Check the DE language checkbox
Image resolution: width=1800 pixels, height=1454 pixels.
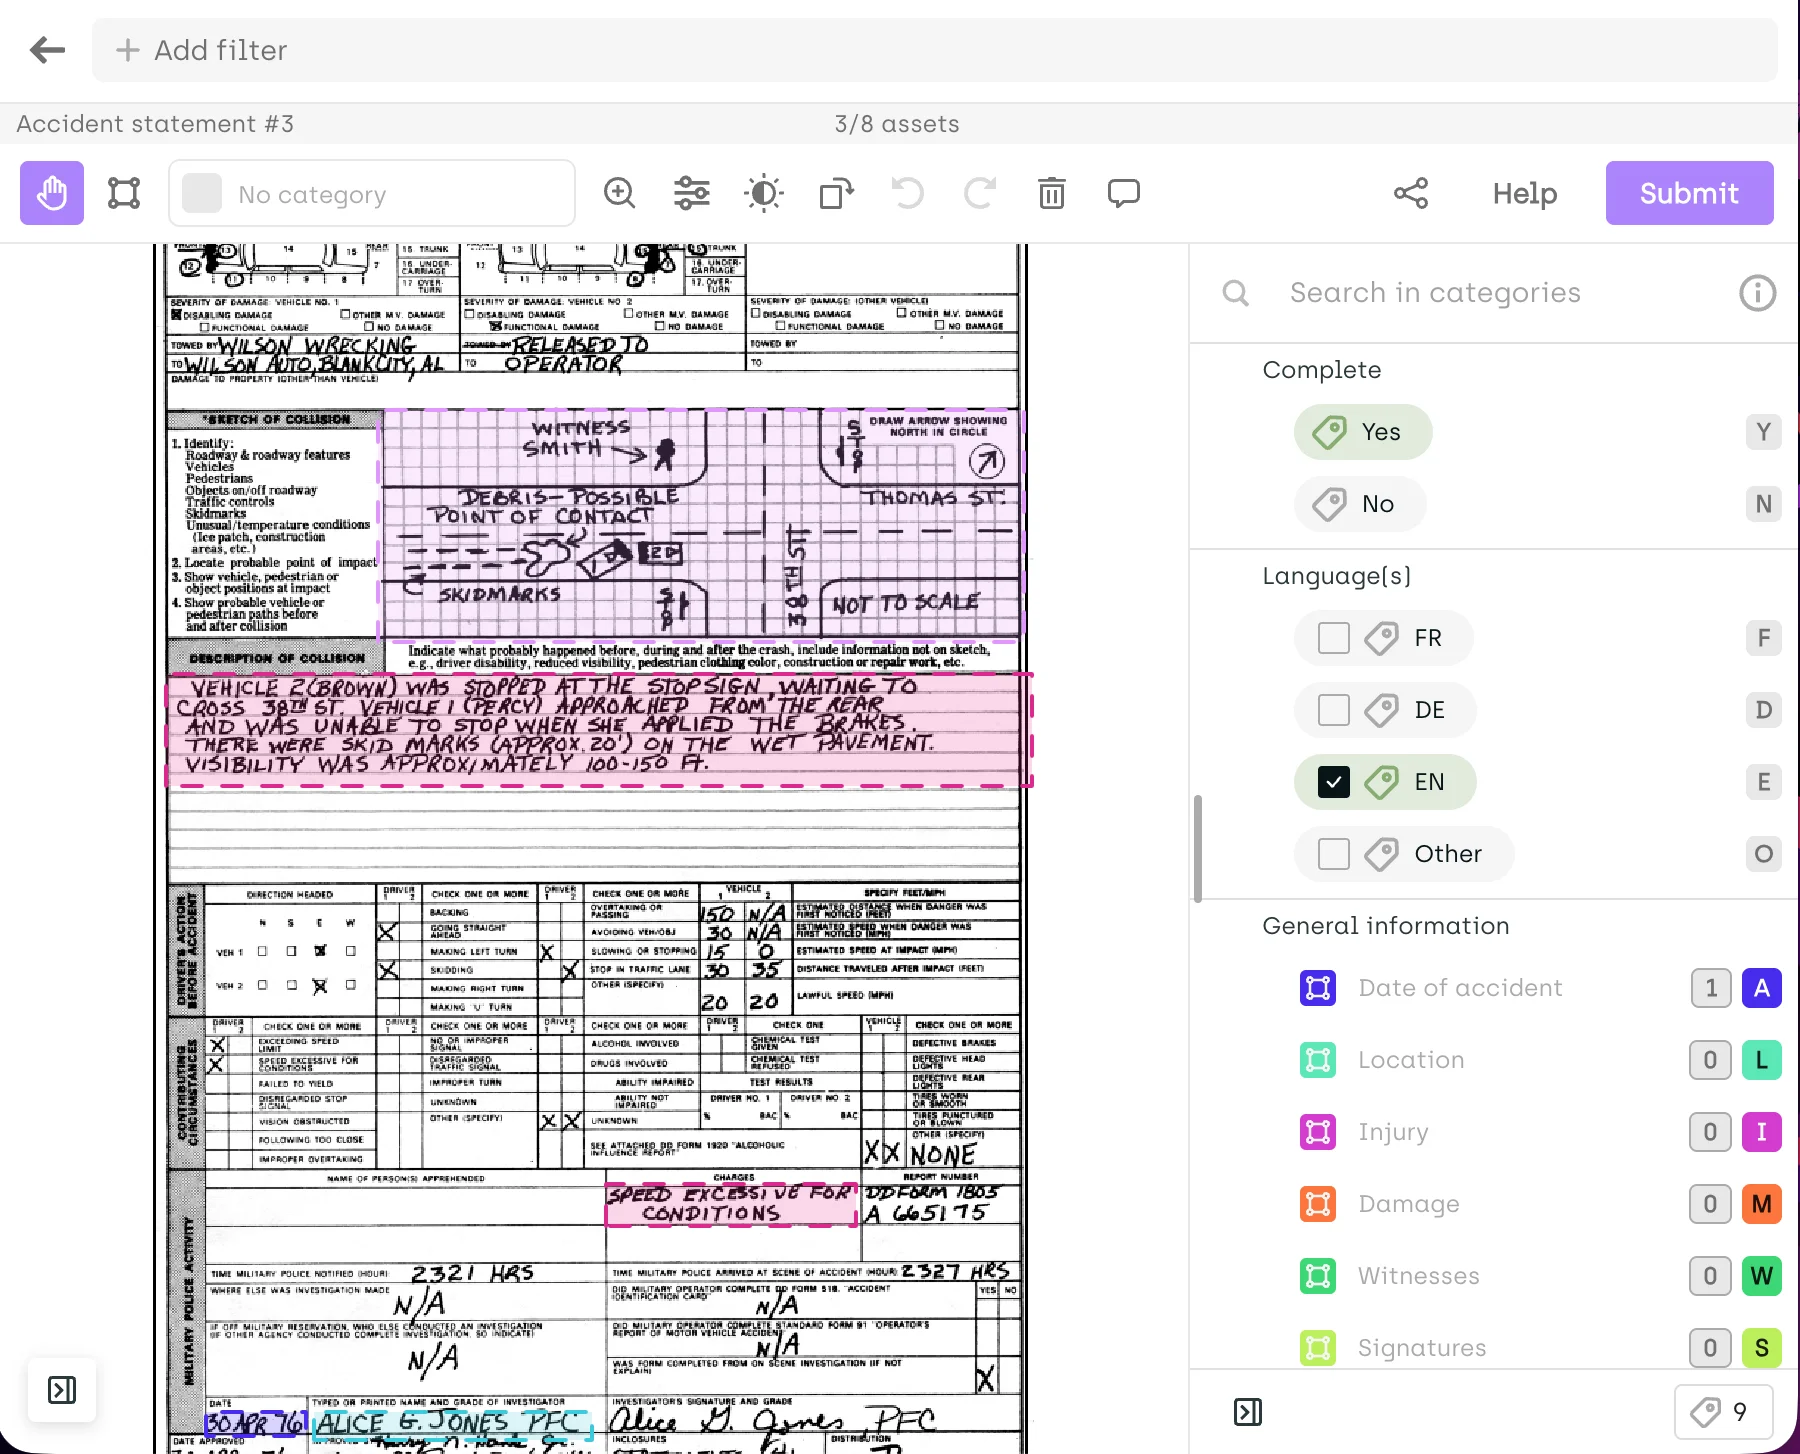click(1334, 710)
